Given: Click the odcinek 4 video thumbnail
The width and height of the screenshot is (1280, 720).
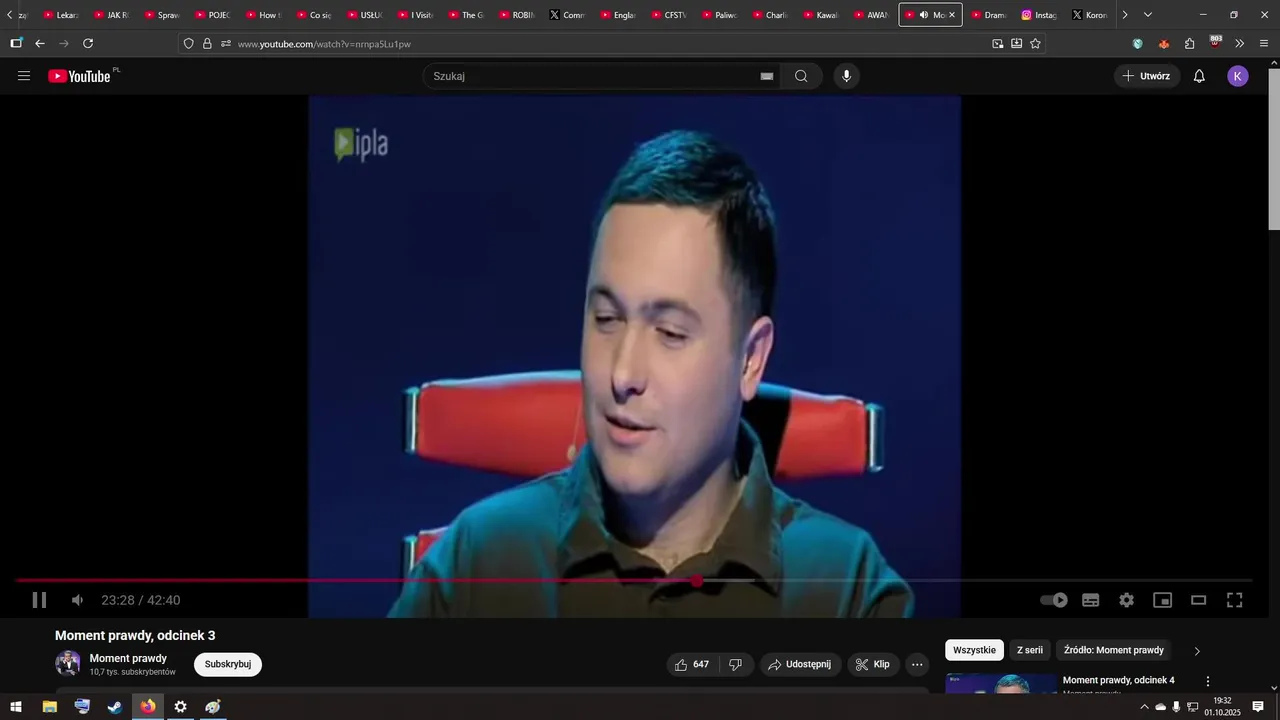Looking at the screenshot, I should pyautogui.click(x=1001, y=683).
